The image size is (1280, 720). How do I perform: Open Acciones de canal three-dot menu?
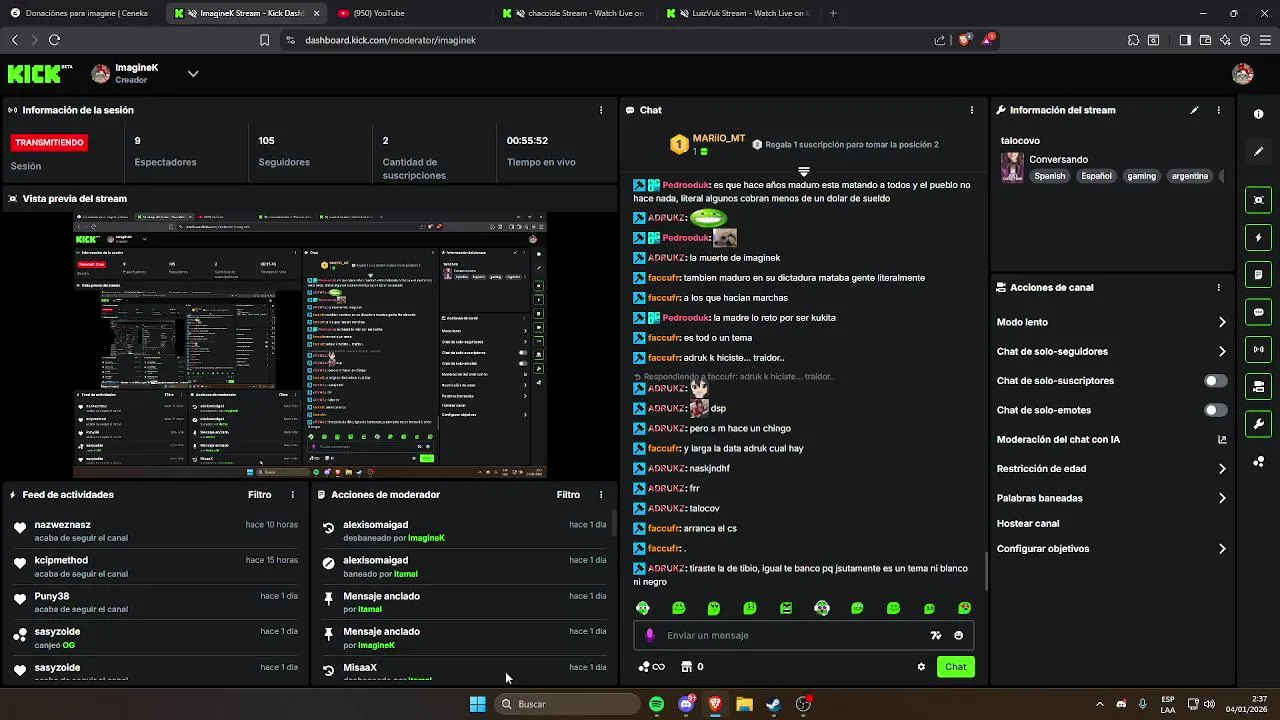pyautogui.click(x=1218, y=287)
